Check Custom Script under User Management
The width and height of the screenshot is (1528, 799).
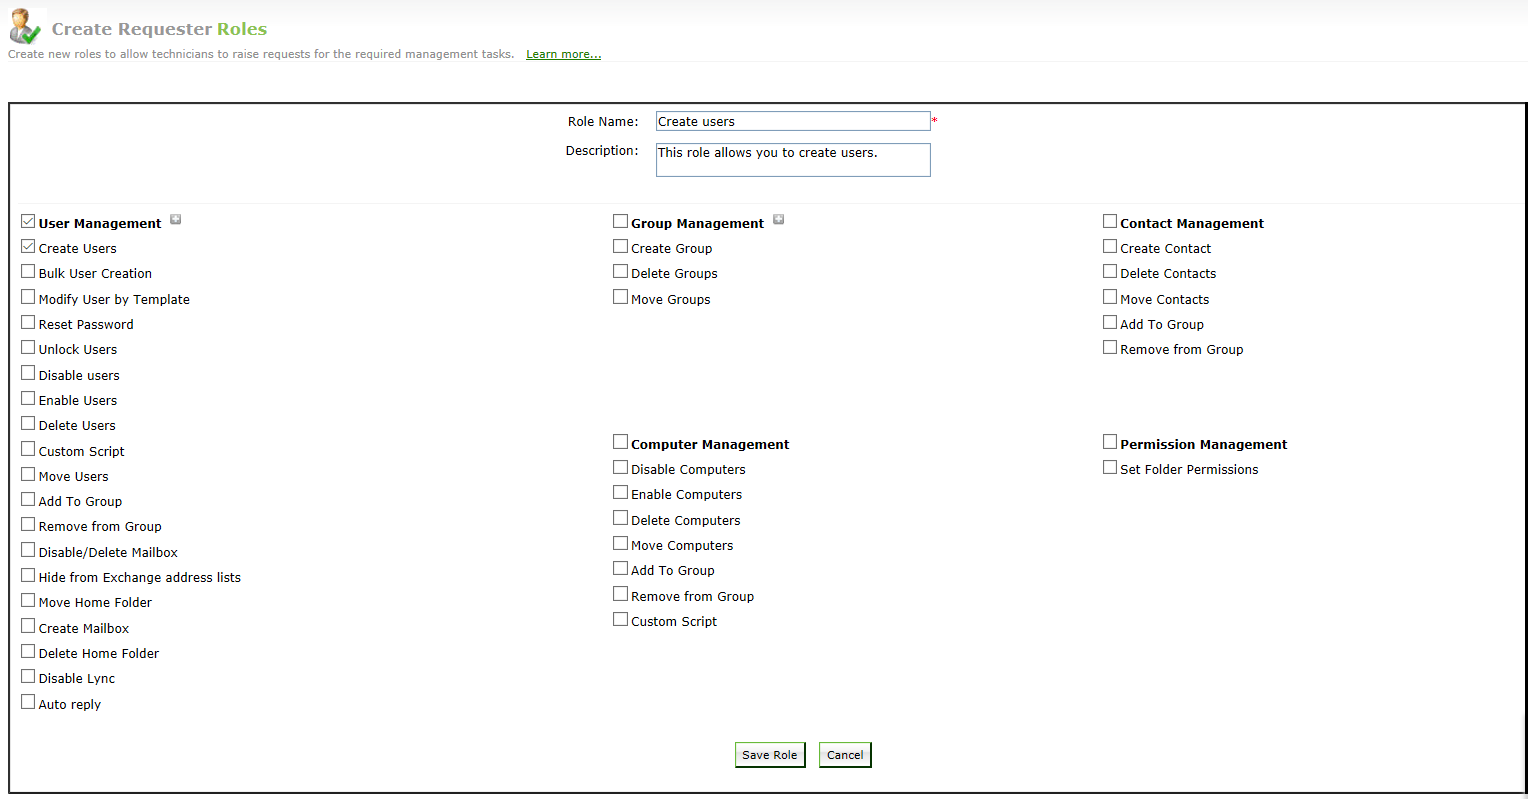(28, 449)
